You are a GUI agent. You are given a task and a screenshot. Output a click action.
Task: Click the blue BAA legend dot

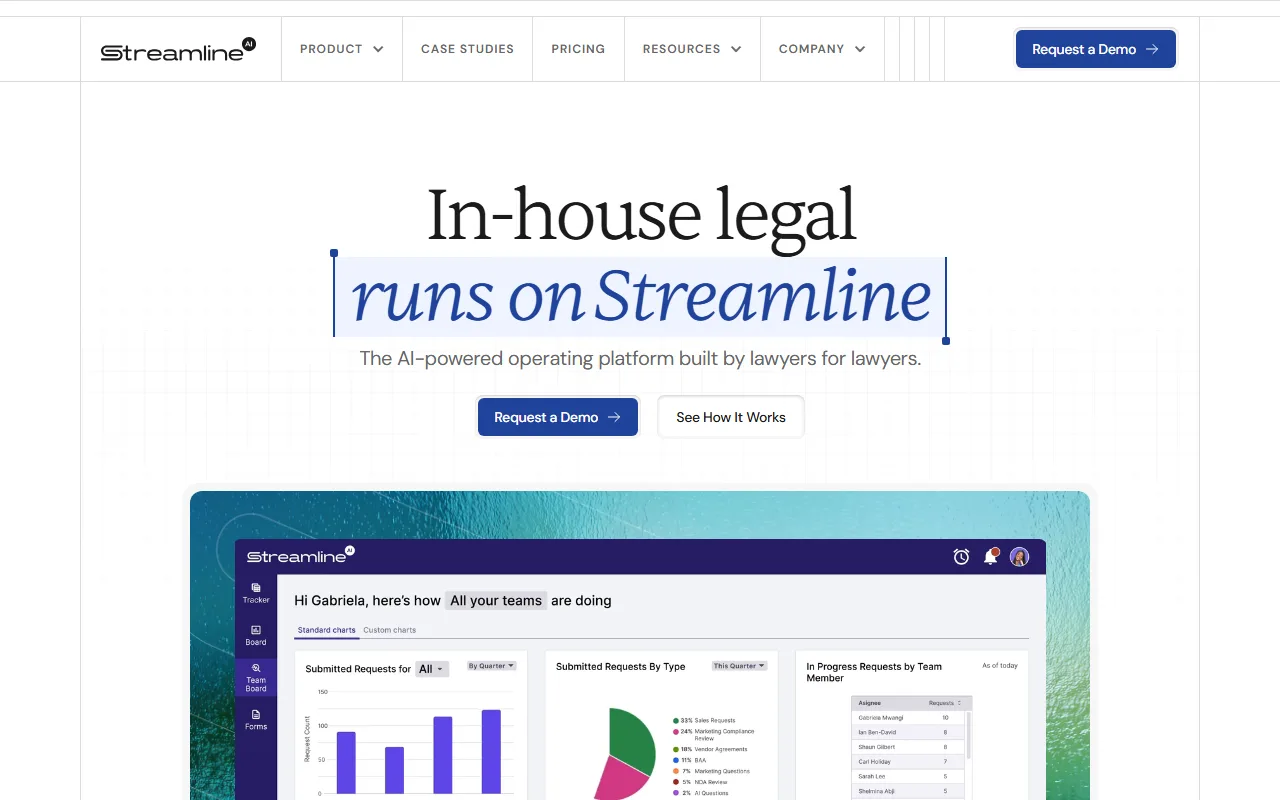(676, 760)
